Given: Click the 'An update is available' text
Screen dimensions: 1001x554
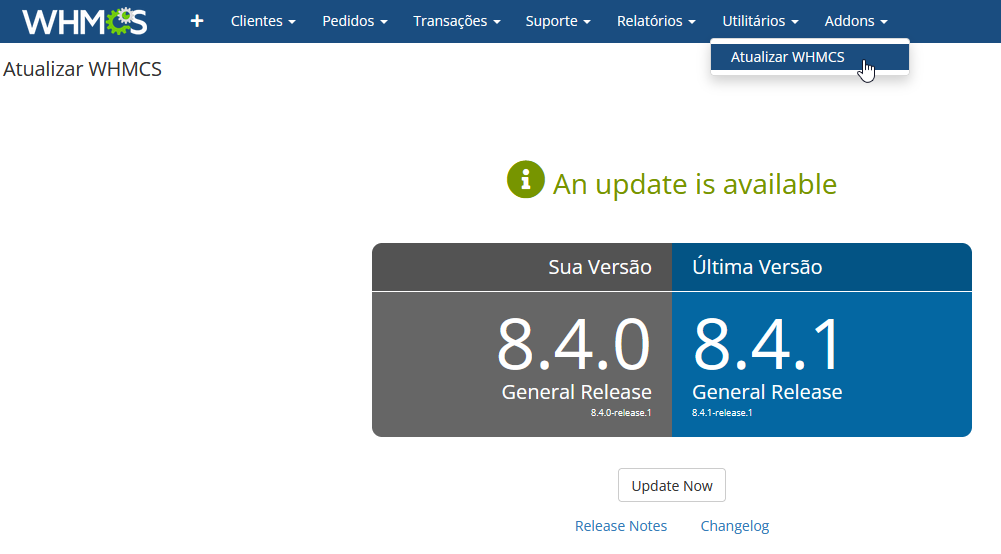Looking at the screenshot, I should [695, 184].
